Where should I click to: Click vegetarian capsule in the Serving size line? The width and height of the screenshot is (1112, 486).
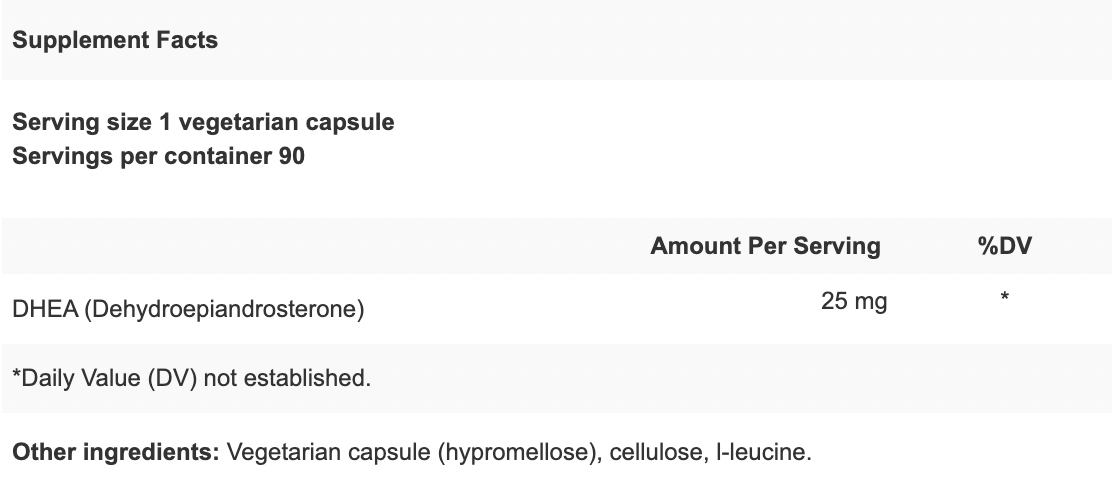[287, 122]
